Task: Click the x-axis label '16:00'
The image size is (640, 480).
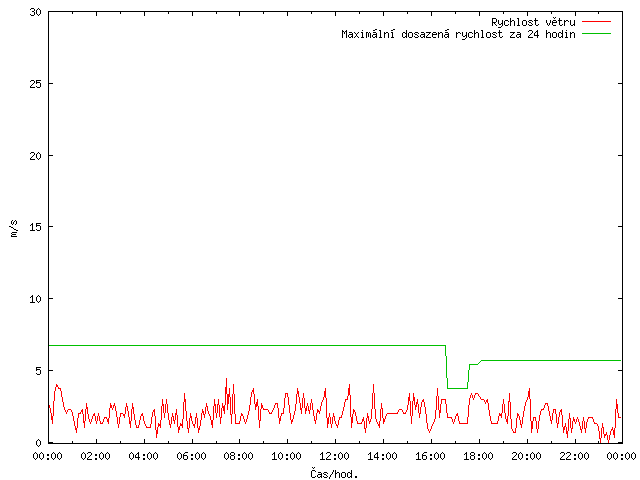Action: click(x=430, y=456)
